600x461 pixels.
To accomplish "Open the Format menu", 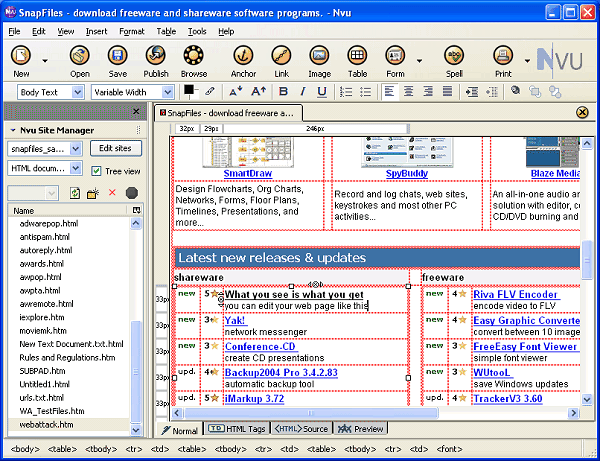I will click(x=132, y=31).
